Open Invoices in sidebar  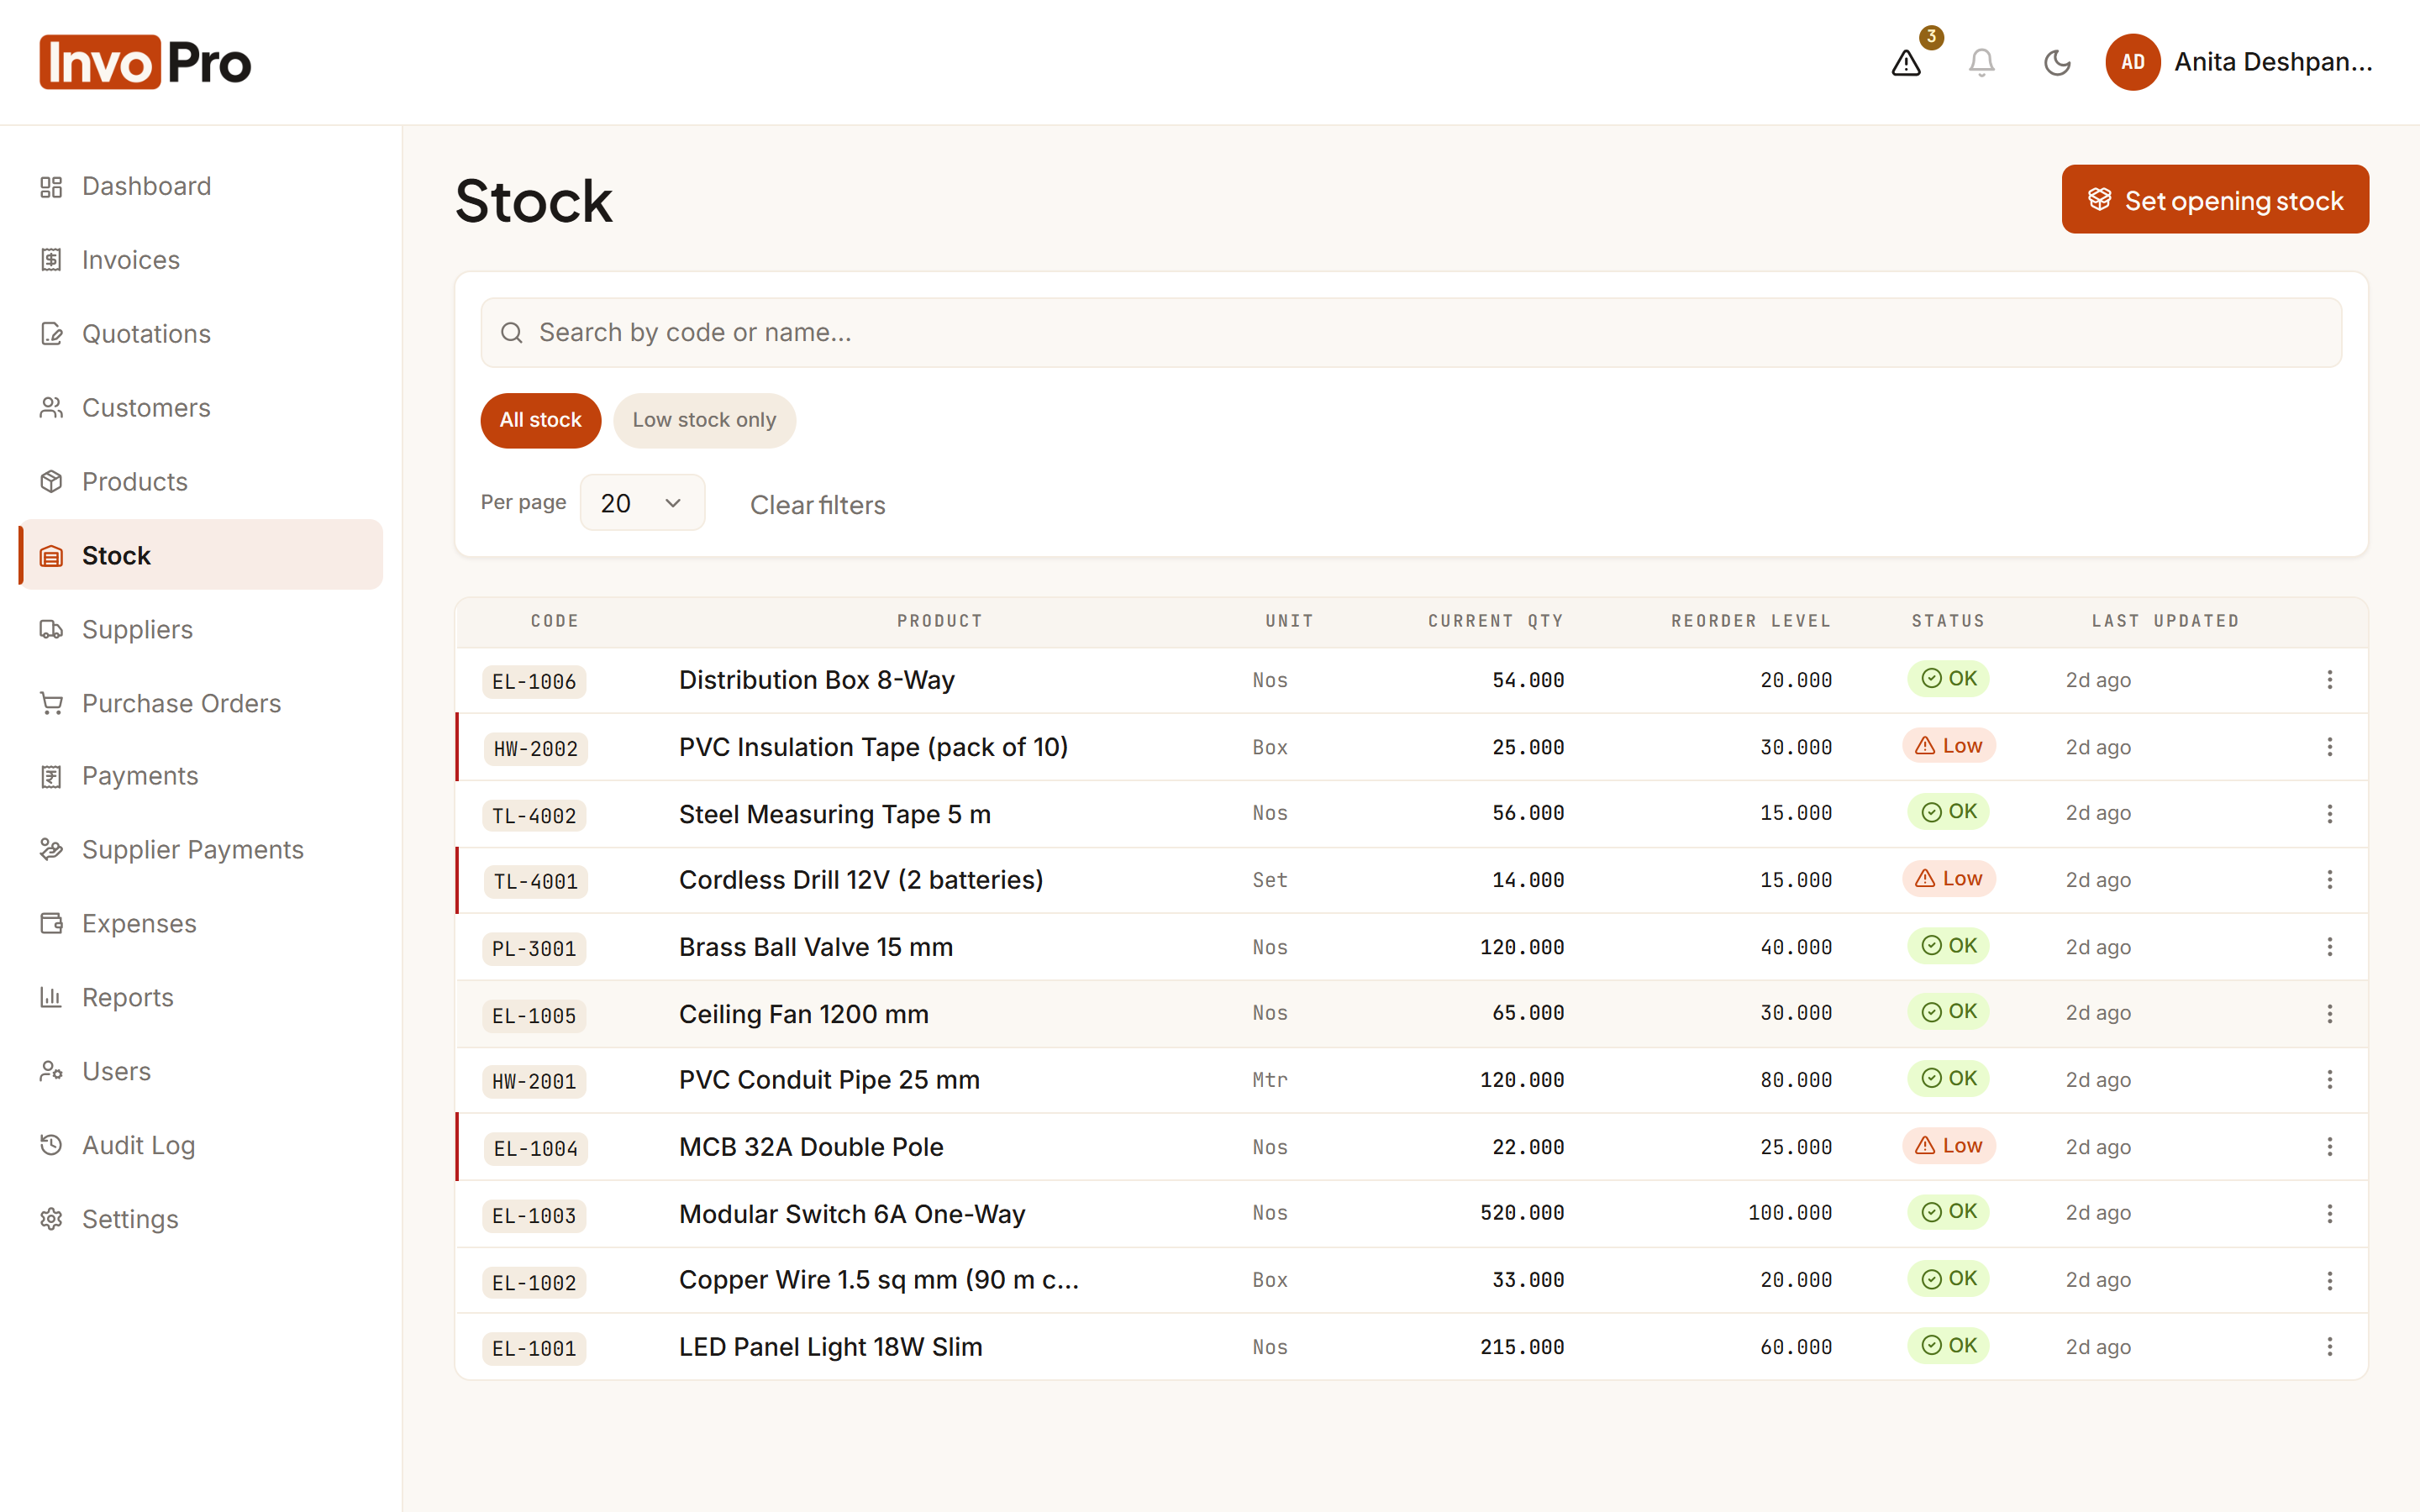click(x=200, y=260)
